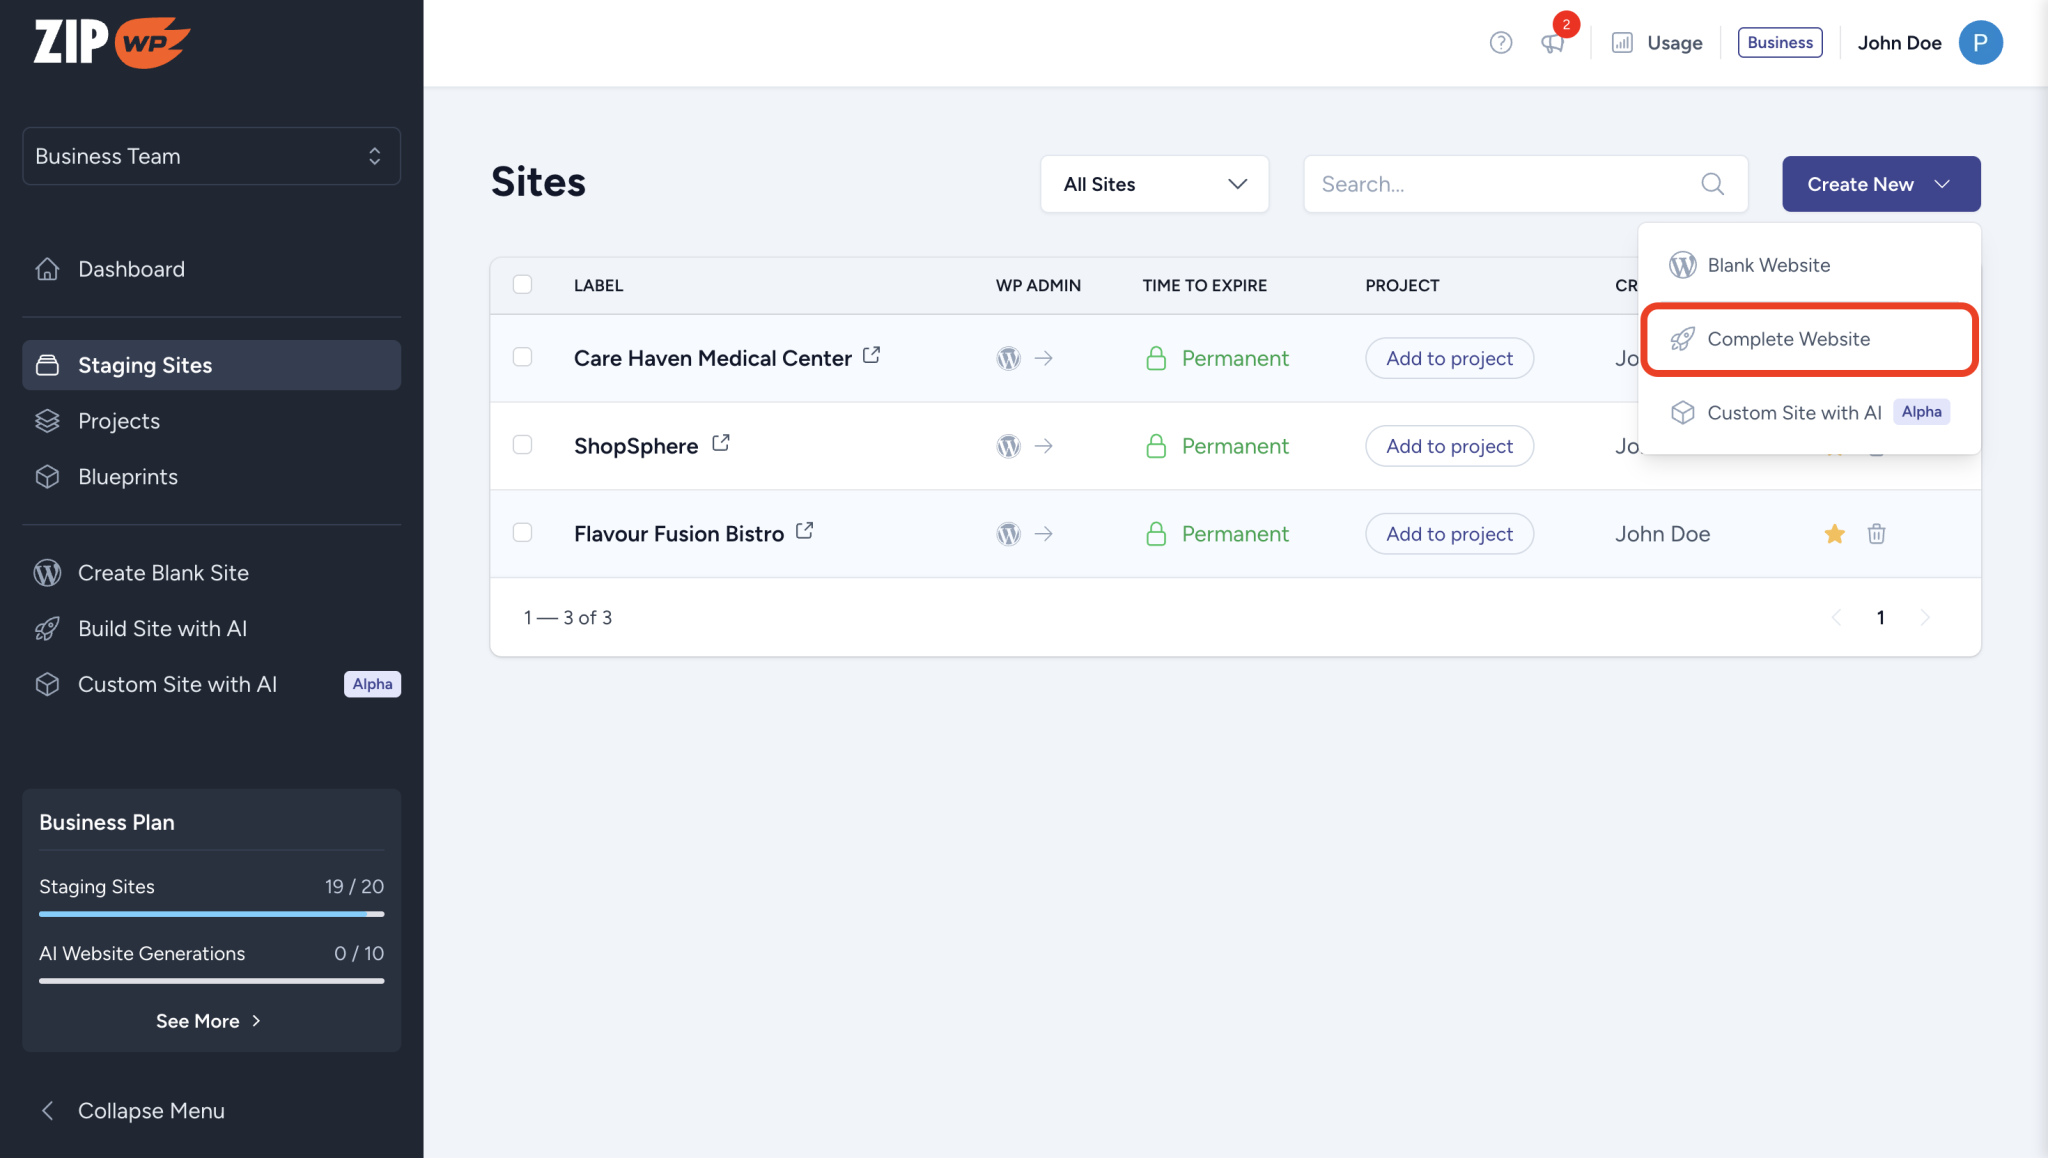Add Care Haven Medical Center to project
The image size is (2048, 1158).
(1449, 358)
